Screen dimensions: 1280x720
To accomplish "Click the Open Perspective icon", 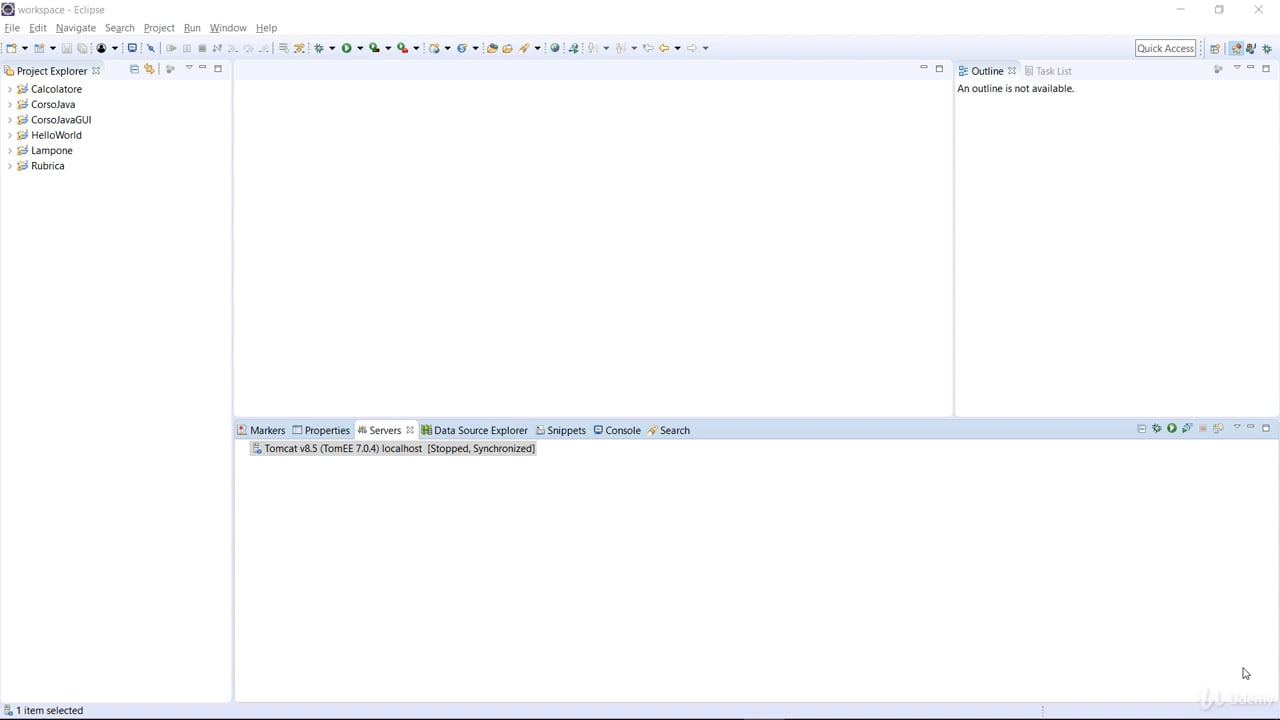I will (x=1215, y=48).
